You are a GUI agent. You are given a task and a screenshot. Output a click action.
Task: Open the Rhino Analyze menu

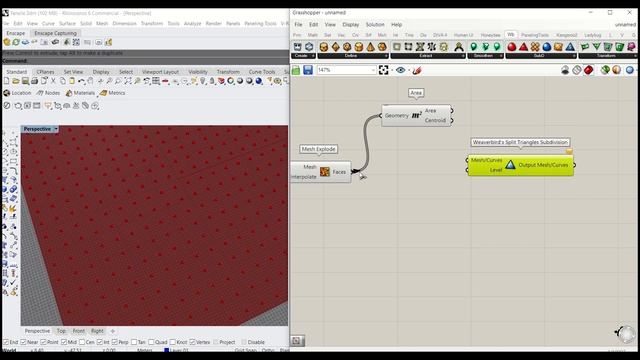[192, 24]
